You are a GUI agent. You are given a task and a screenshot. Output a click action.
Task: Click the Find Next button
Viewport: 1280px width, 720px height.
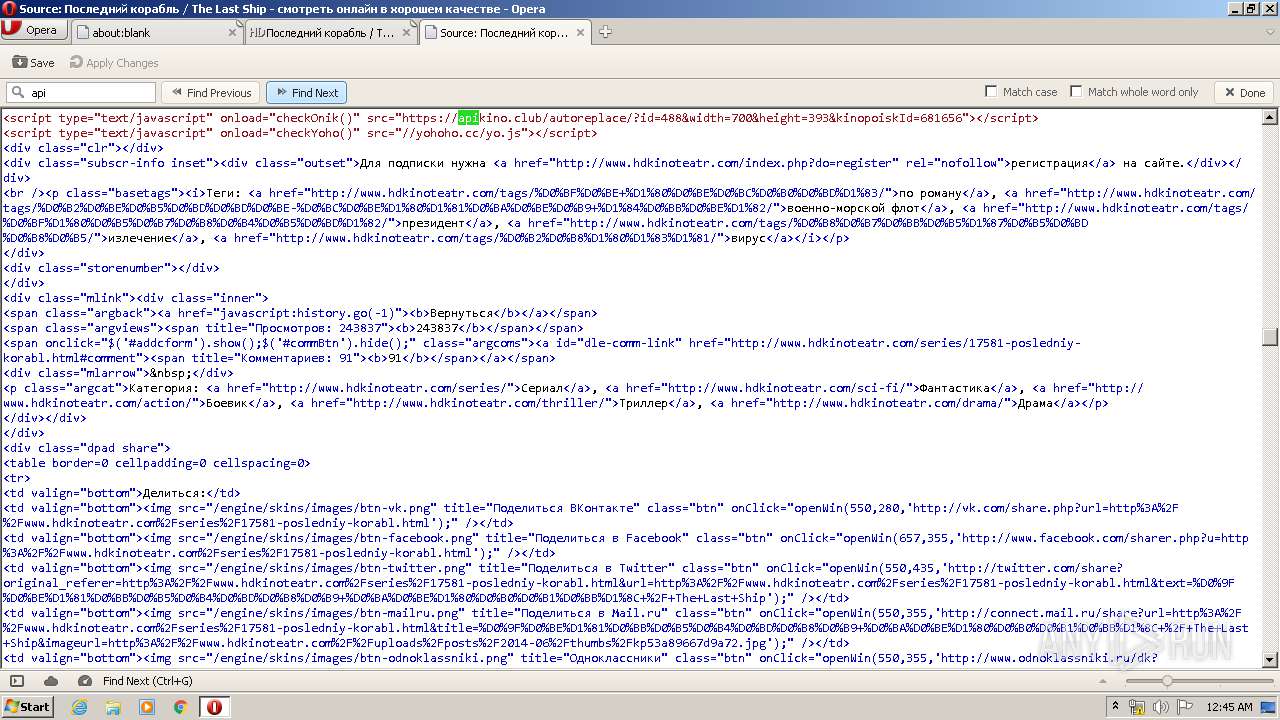point(306,93)
